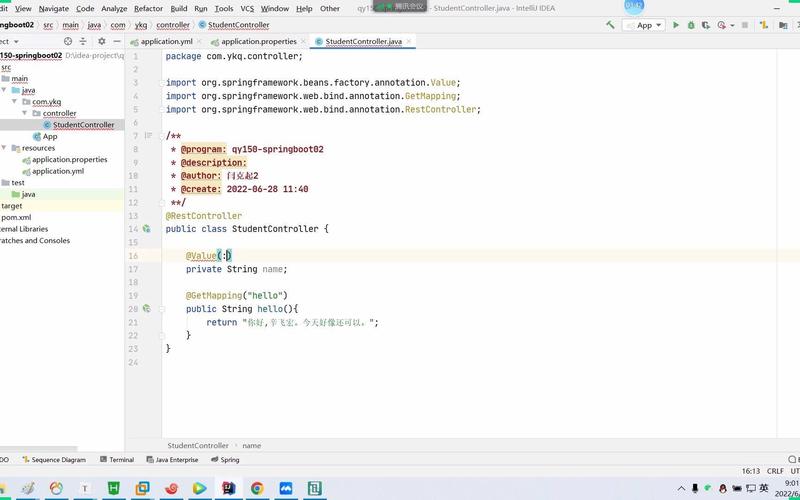Open the Refactor menu
This screenshot has width=800, height=500.
click(148, 8)
